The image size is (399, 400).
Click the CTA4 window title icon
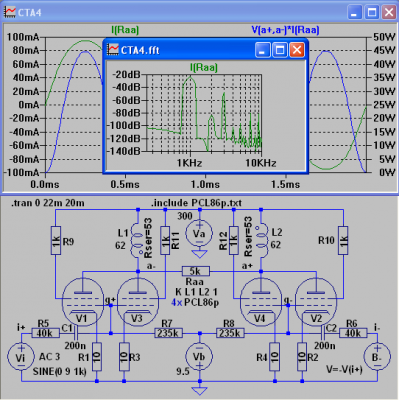tap(10, 12)
